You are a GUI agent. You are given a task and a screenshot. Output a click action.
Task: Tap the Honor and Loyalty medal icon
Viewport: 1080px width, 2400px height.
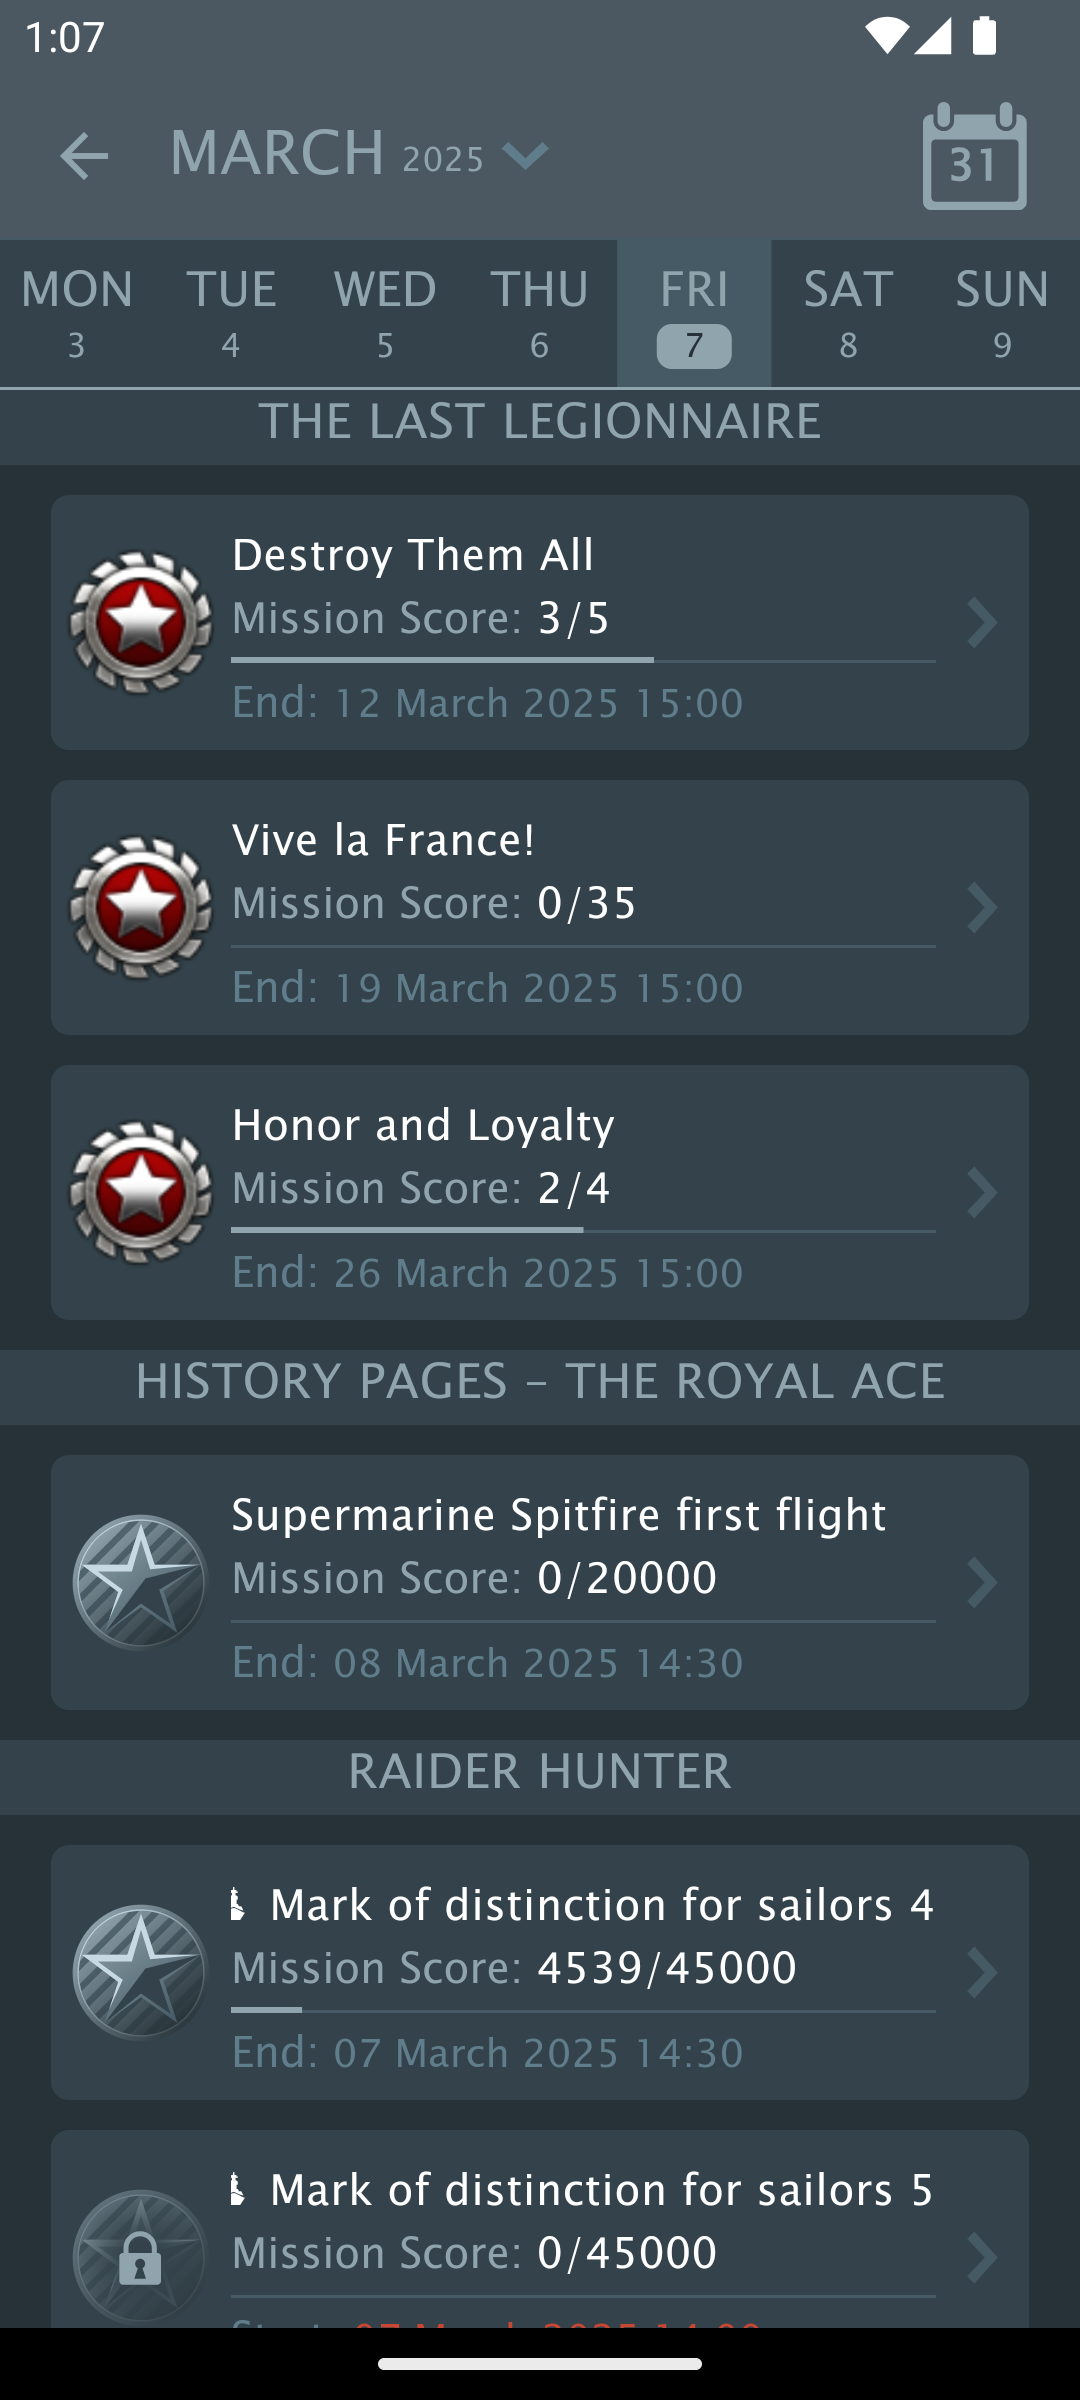click(x=140, y=1192)
